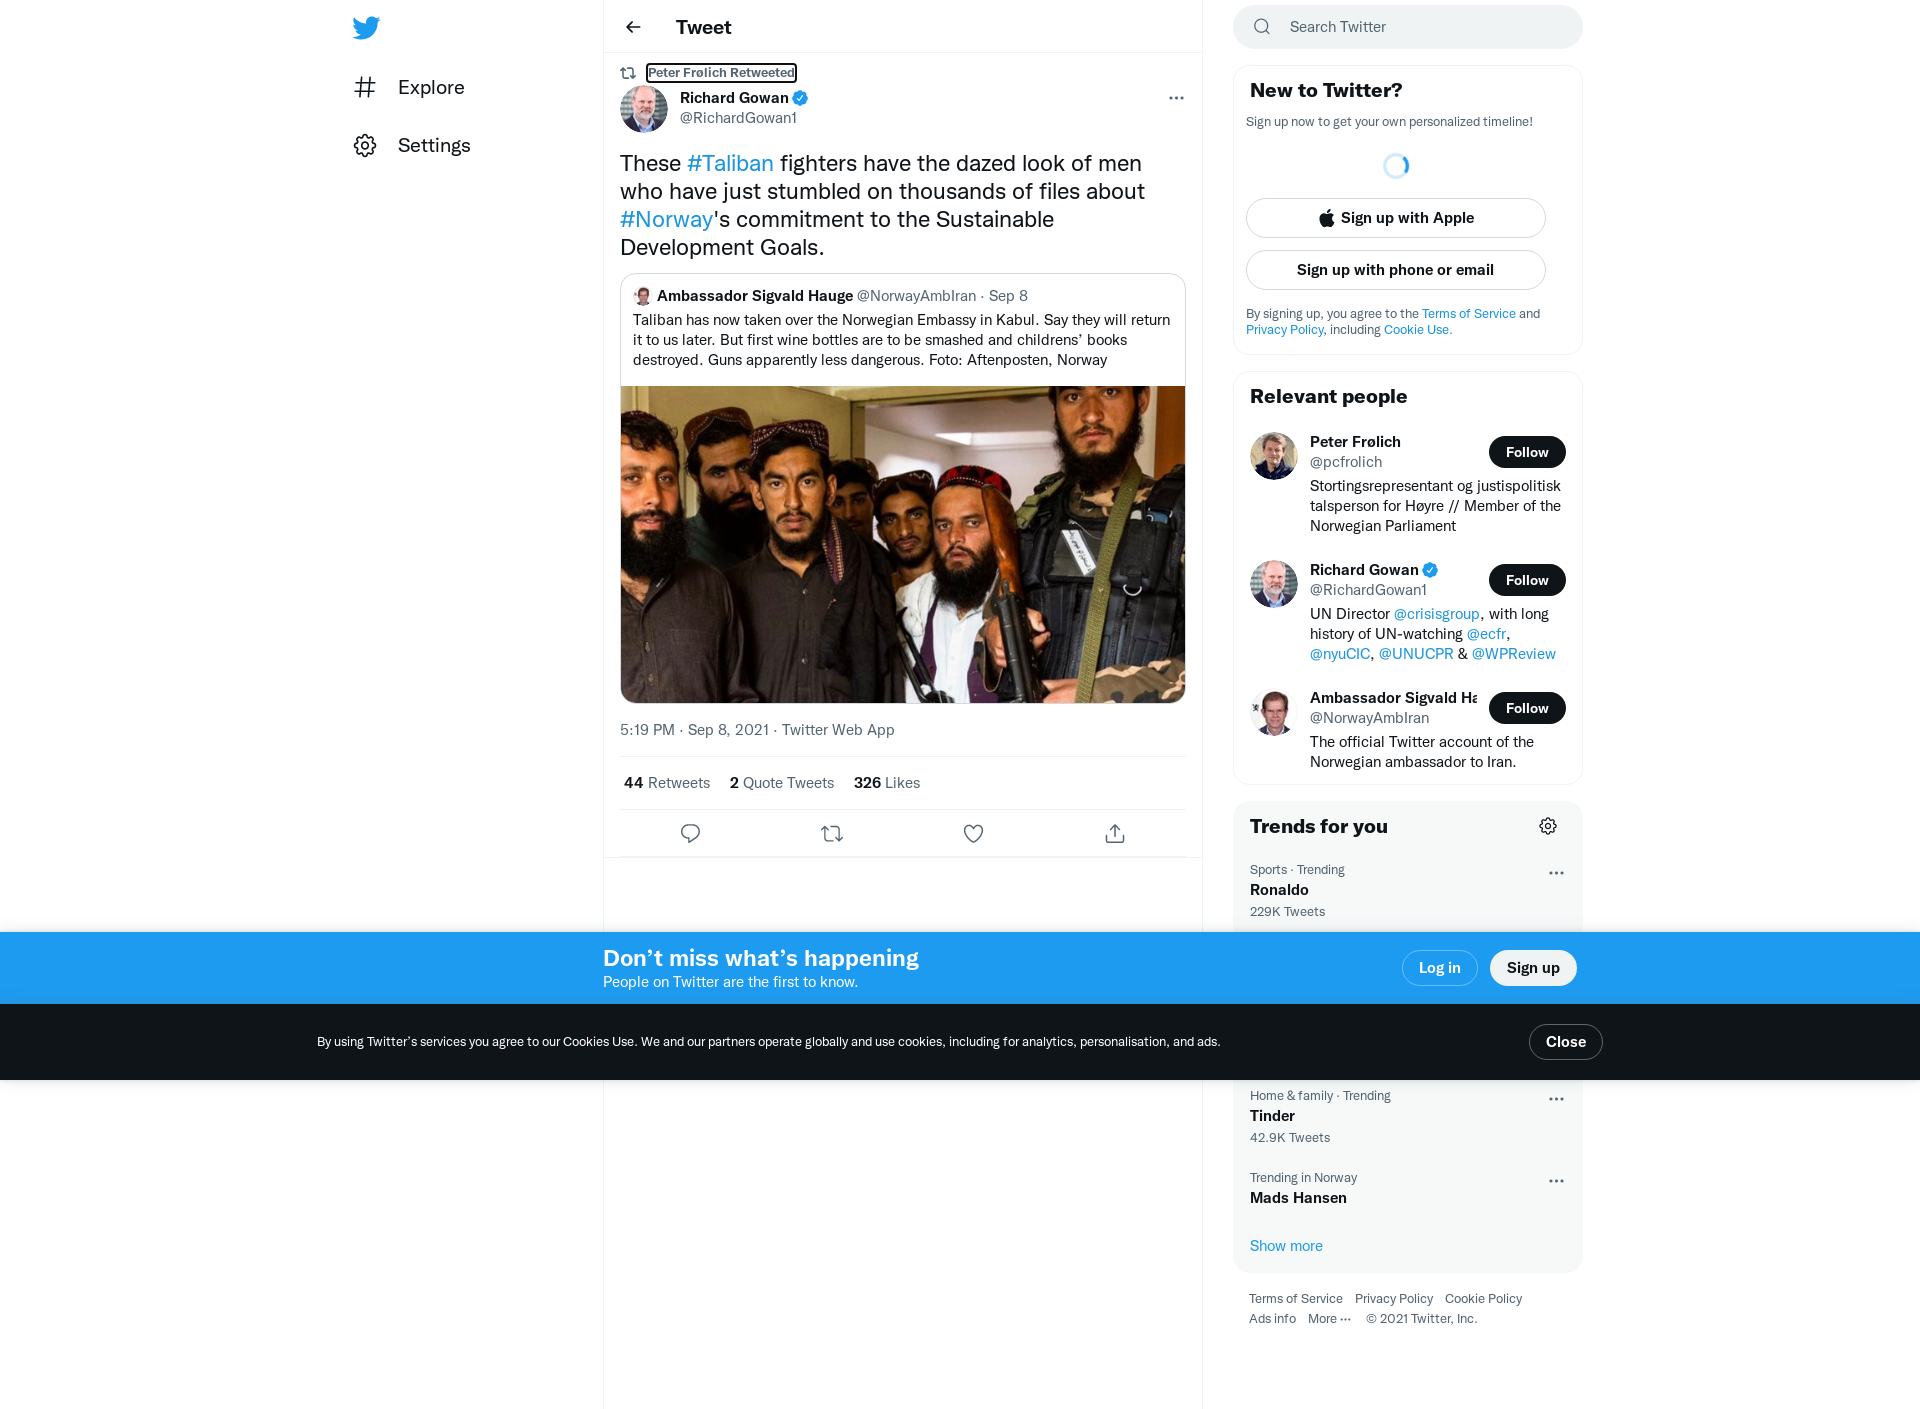Like the tweet with the heart icon
The width and height of the screenshot is (1920, 1409).
coord(973,833)
